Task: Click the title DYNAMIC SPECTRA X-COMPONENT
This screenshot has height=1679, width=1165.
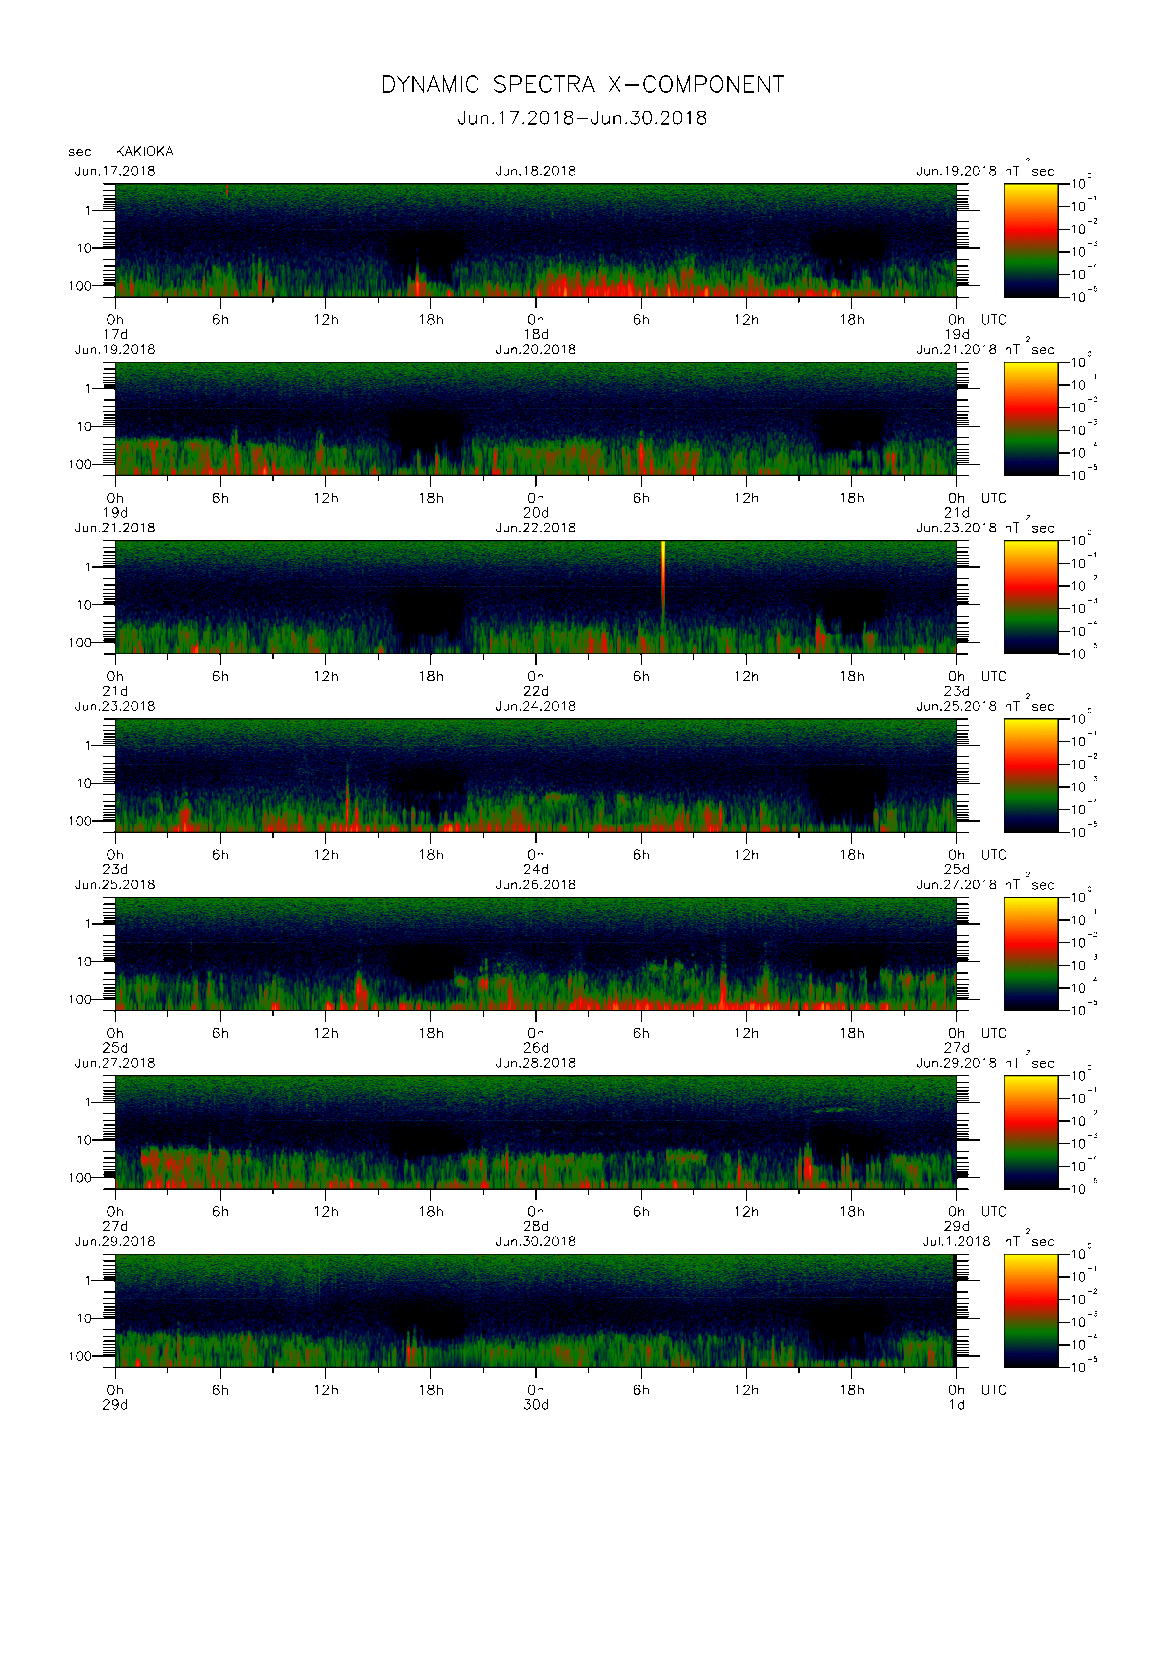Action: [582, 85]
